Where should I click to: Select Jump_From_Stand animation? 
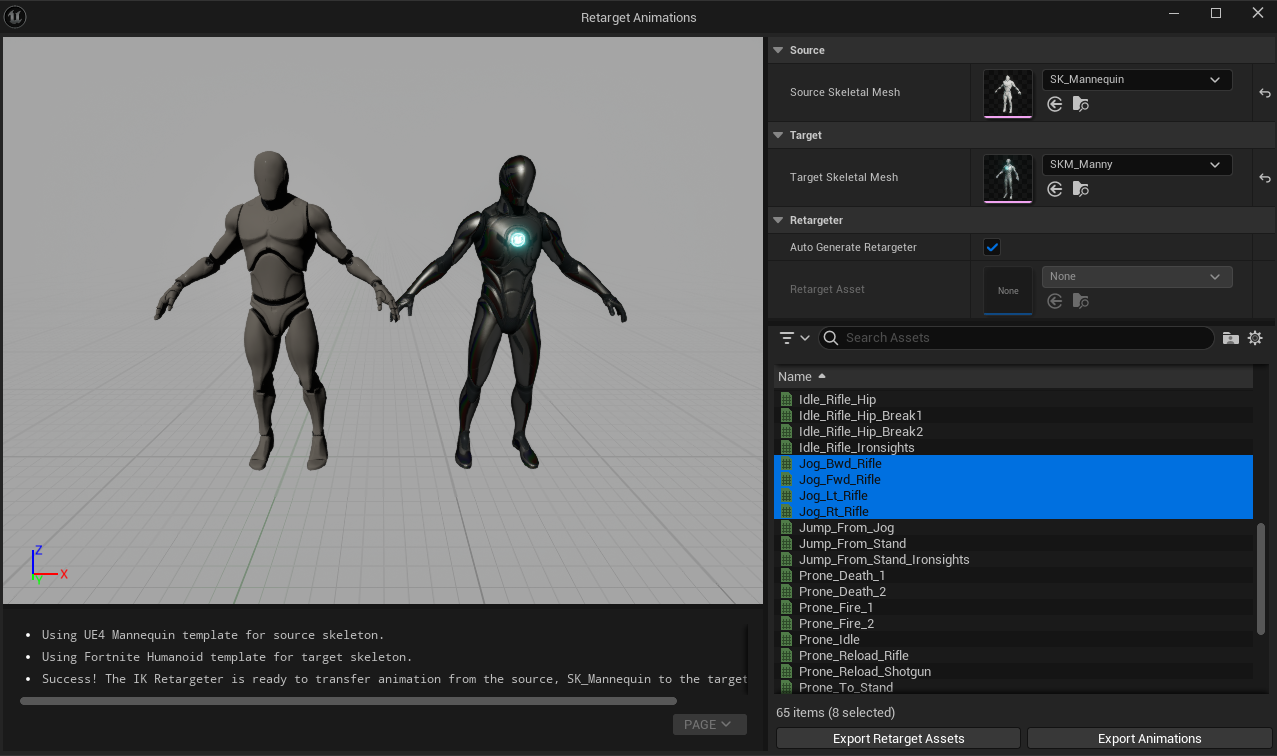pyautogui.click(x=1013, y=544)
